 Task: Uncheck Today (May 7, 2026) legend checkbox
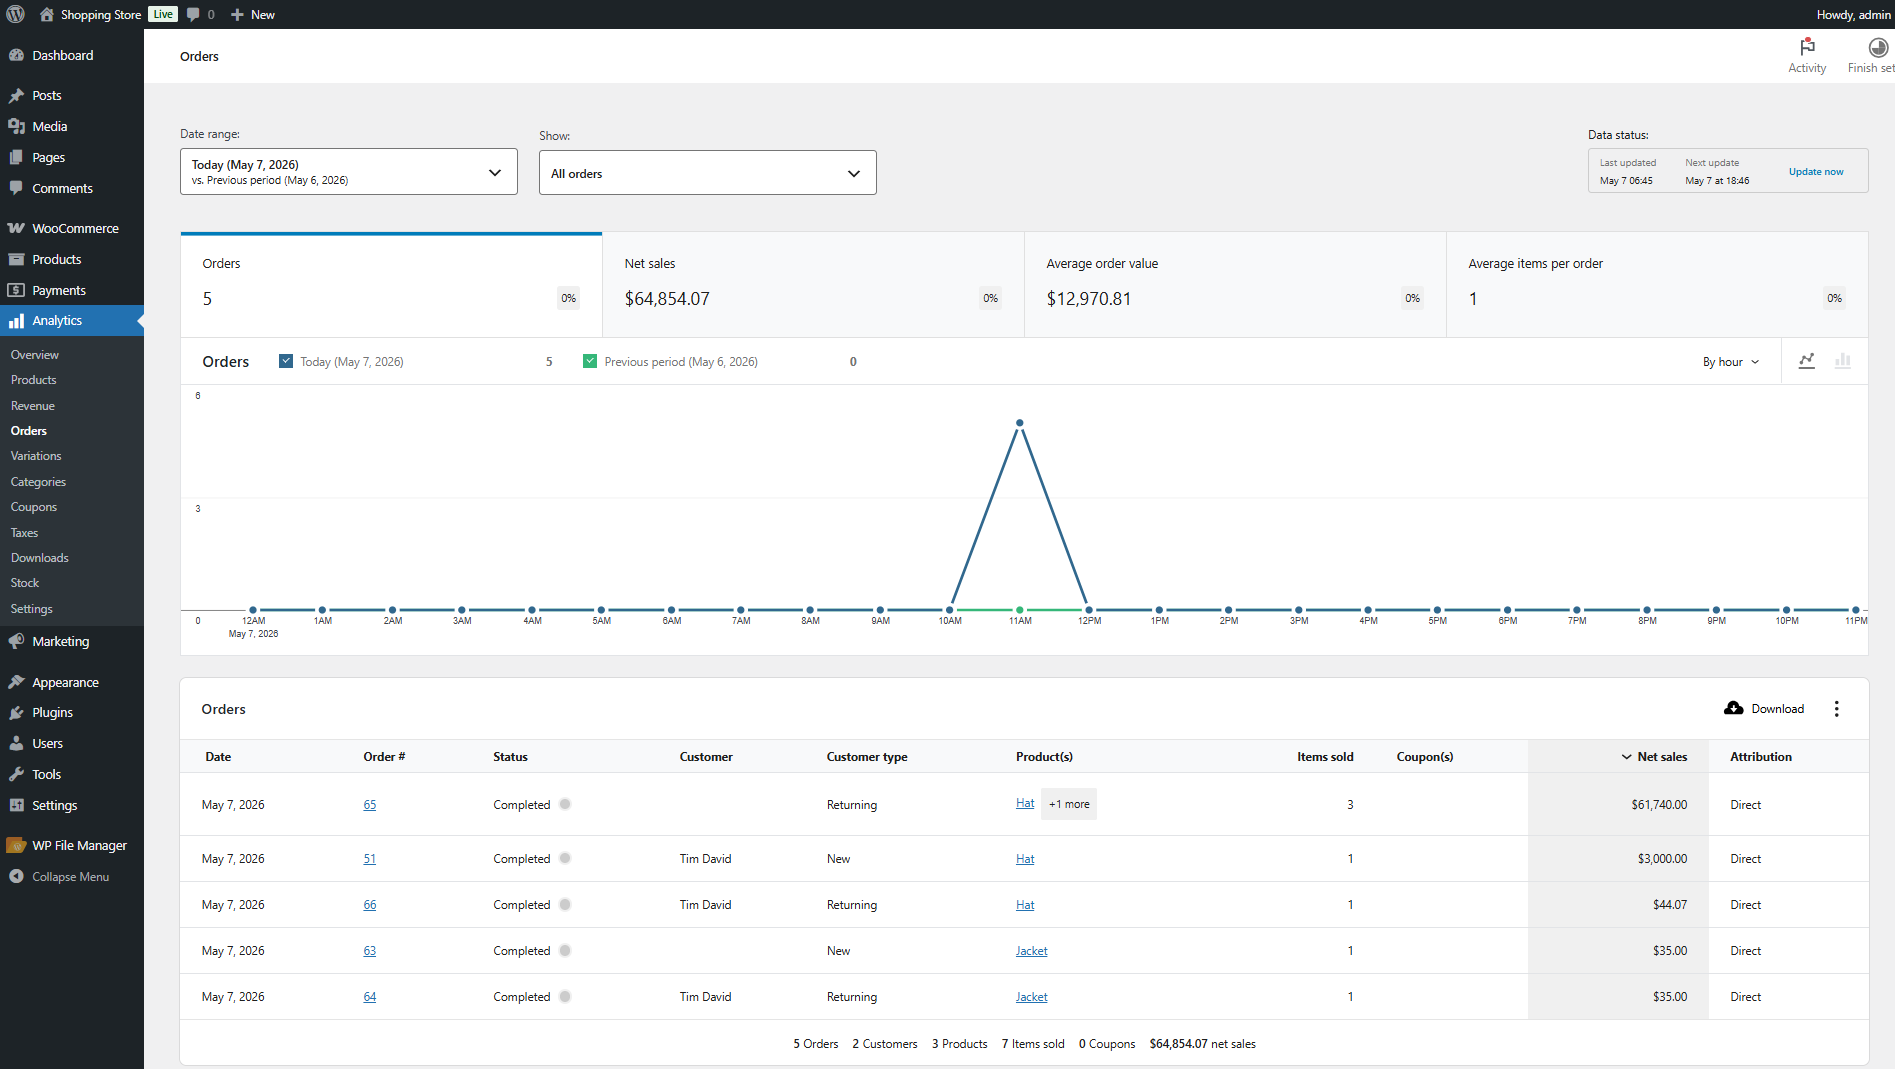tap(286, 361)
